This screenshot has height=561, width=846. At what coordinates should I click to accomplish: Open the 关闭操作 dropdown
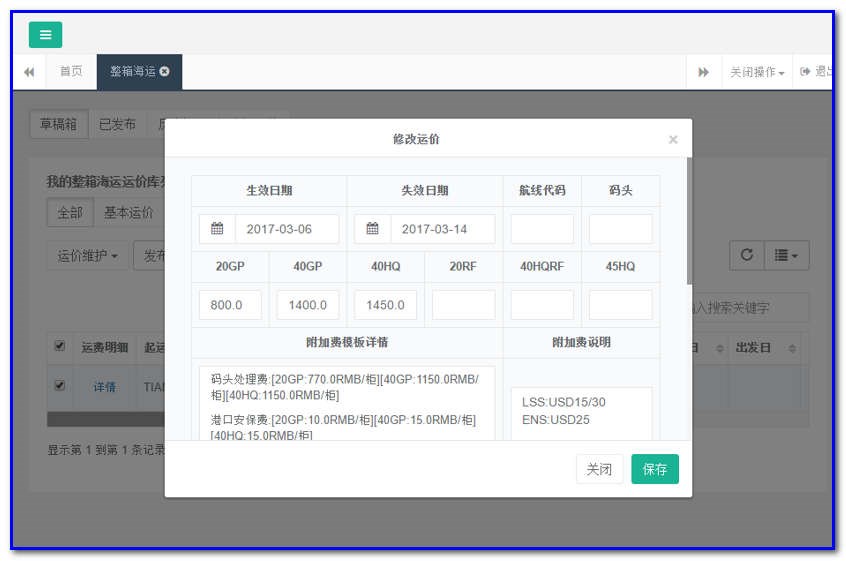(x=756, y=72)
